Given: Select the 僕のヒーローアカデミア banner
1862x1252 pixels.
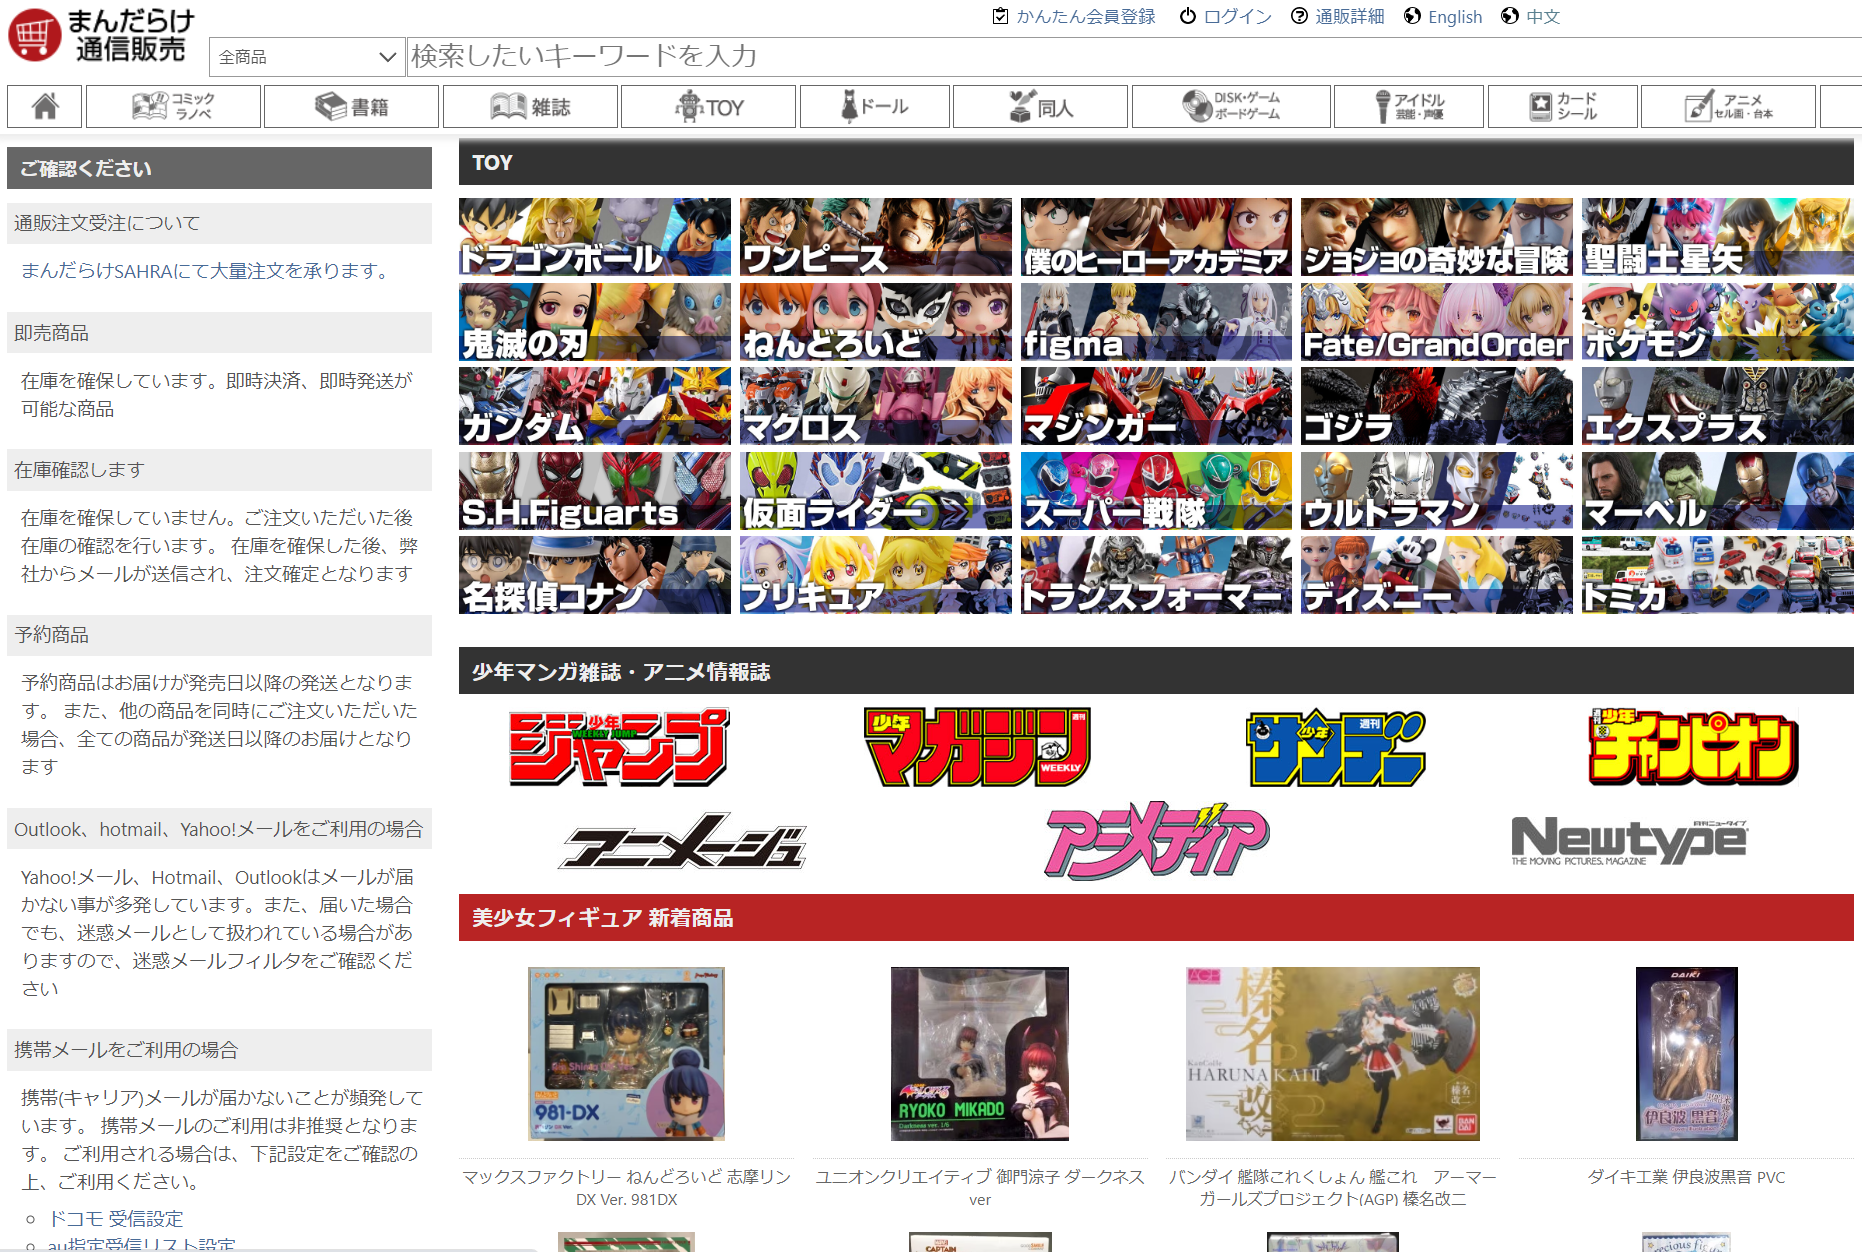Looking at the screenshot, I should 1156,237.
